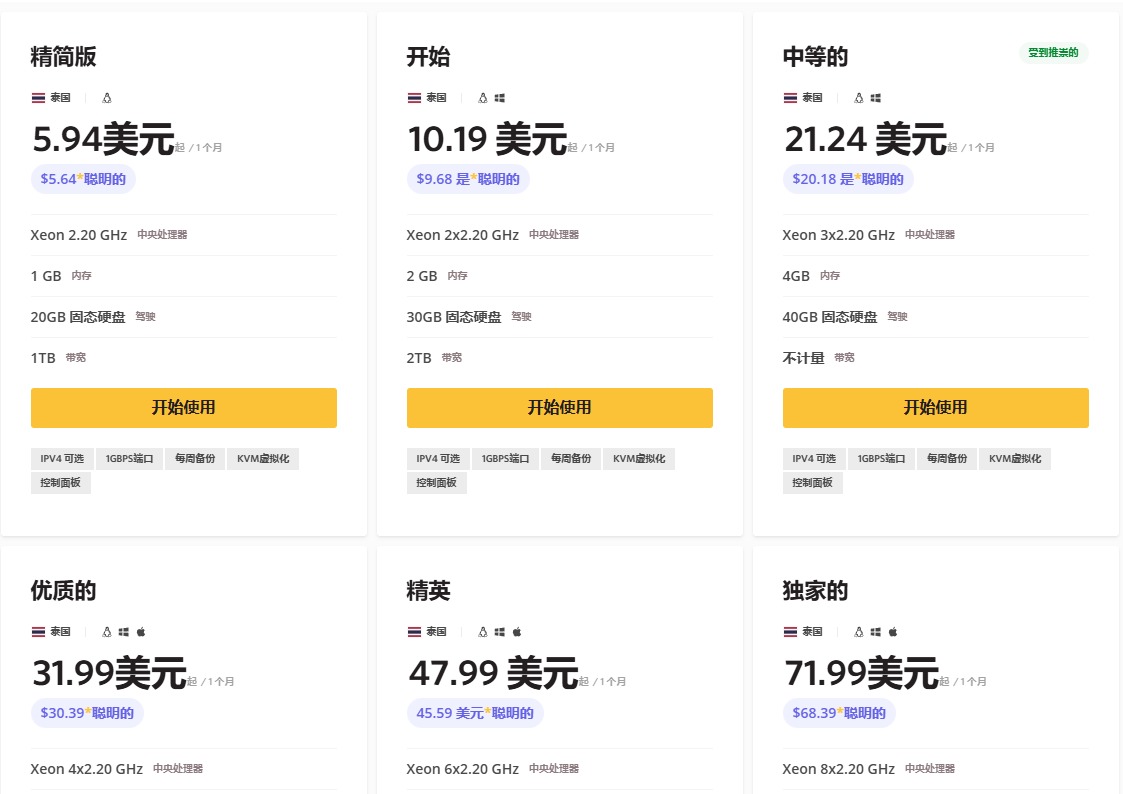Viewport: 1123px width, 794px height.
Task: Click the Apple icon in the 独家的 plan
Action: 893,632
